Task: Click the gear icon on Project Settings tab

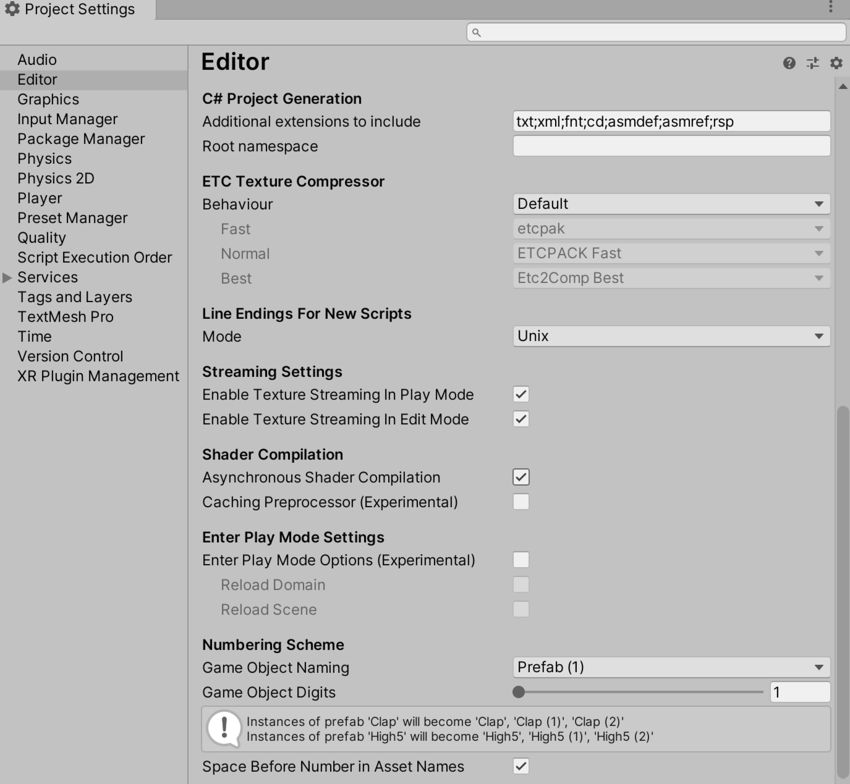Action: click(10, 9)
